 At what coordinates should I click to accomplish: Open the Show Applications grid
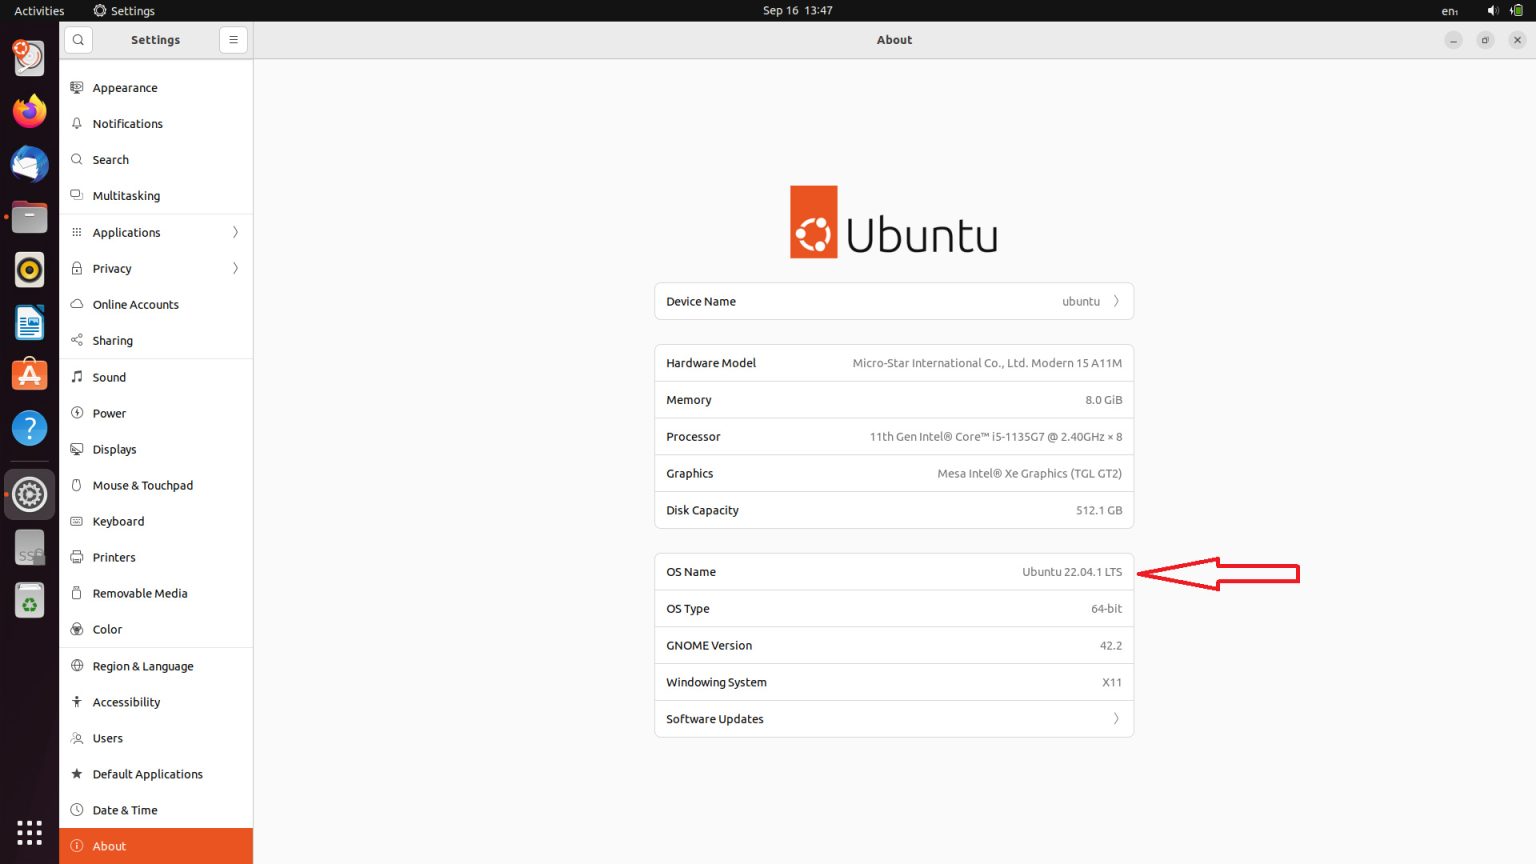click(x=28, y=832)
